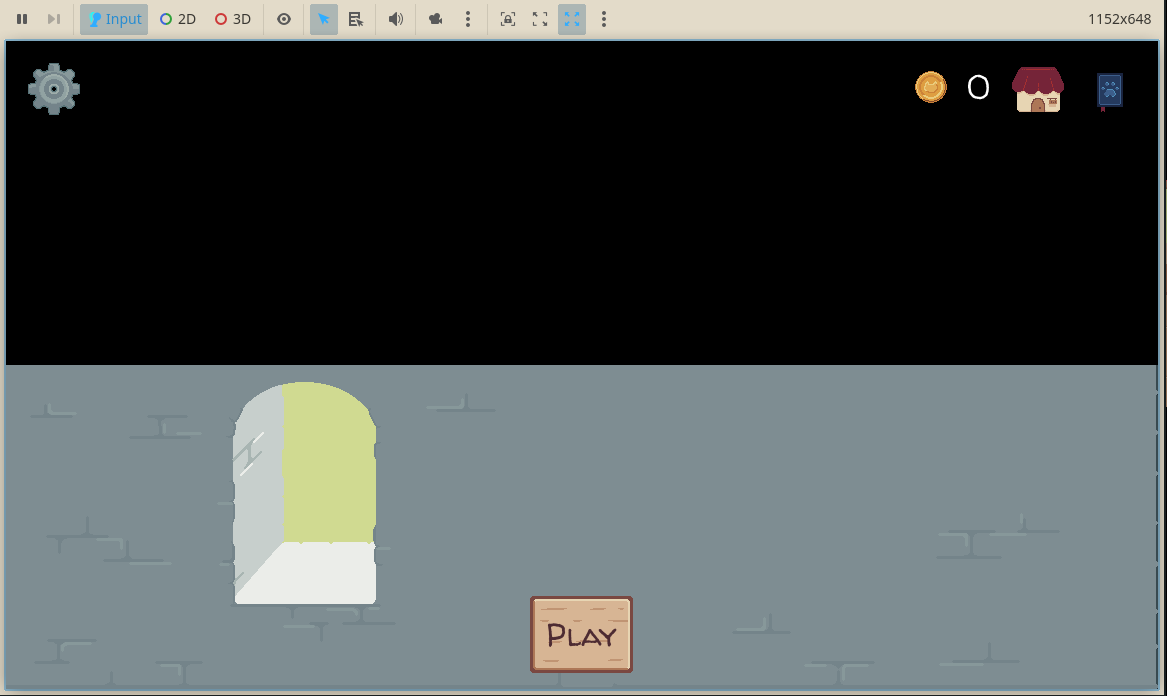Toggle the highlighted embed game window icon
The height and width of the screenshot is (696, 1167).
[x=572, y=19]
